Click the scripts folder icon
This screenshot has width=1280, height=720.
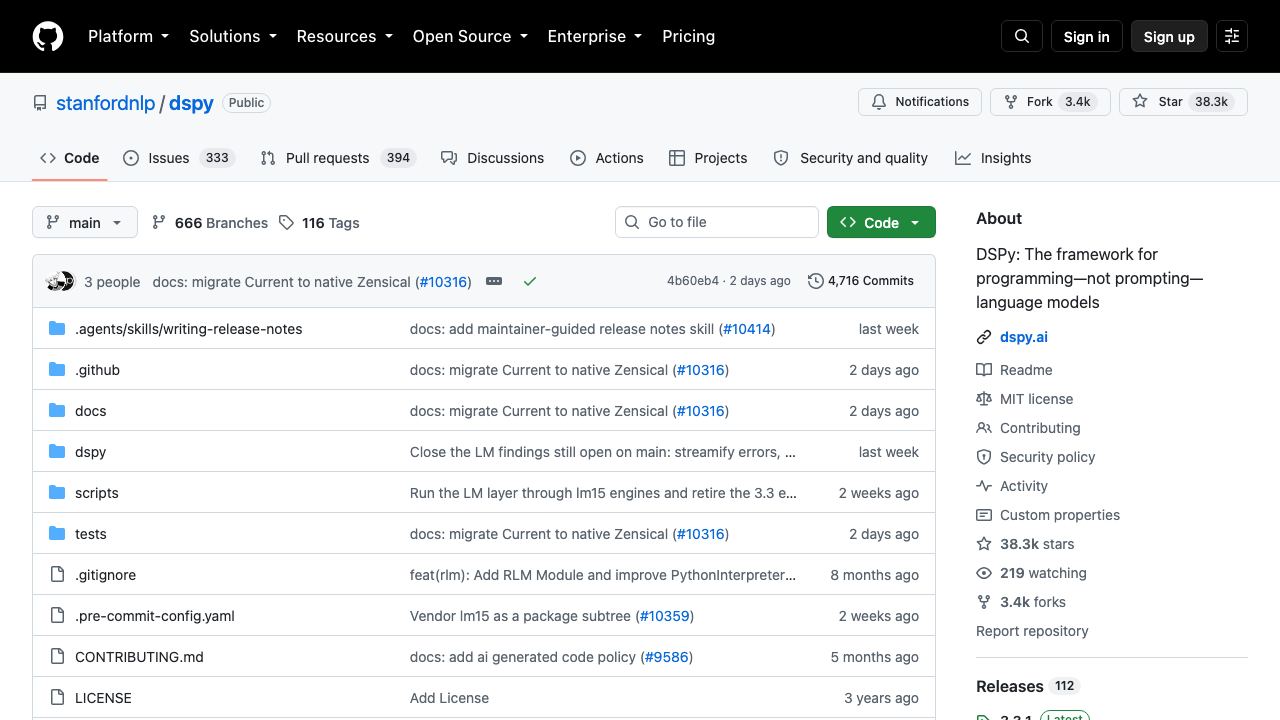tap(57, 493)
